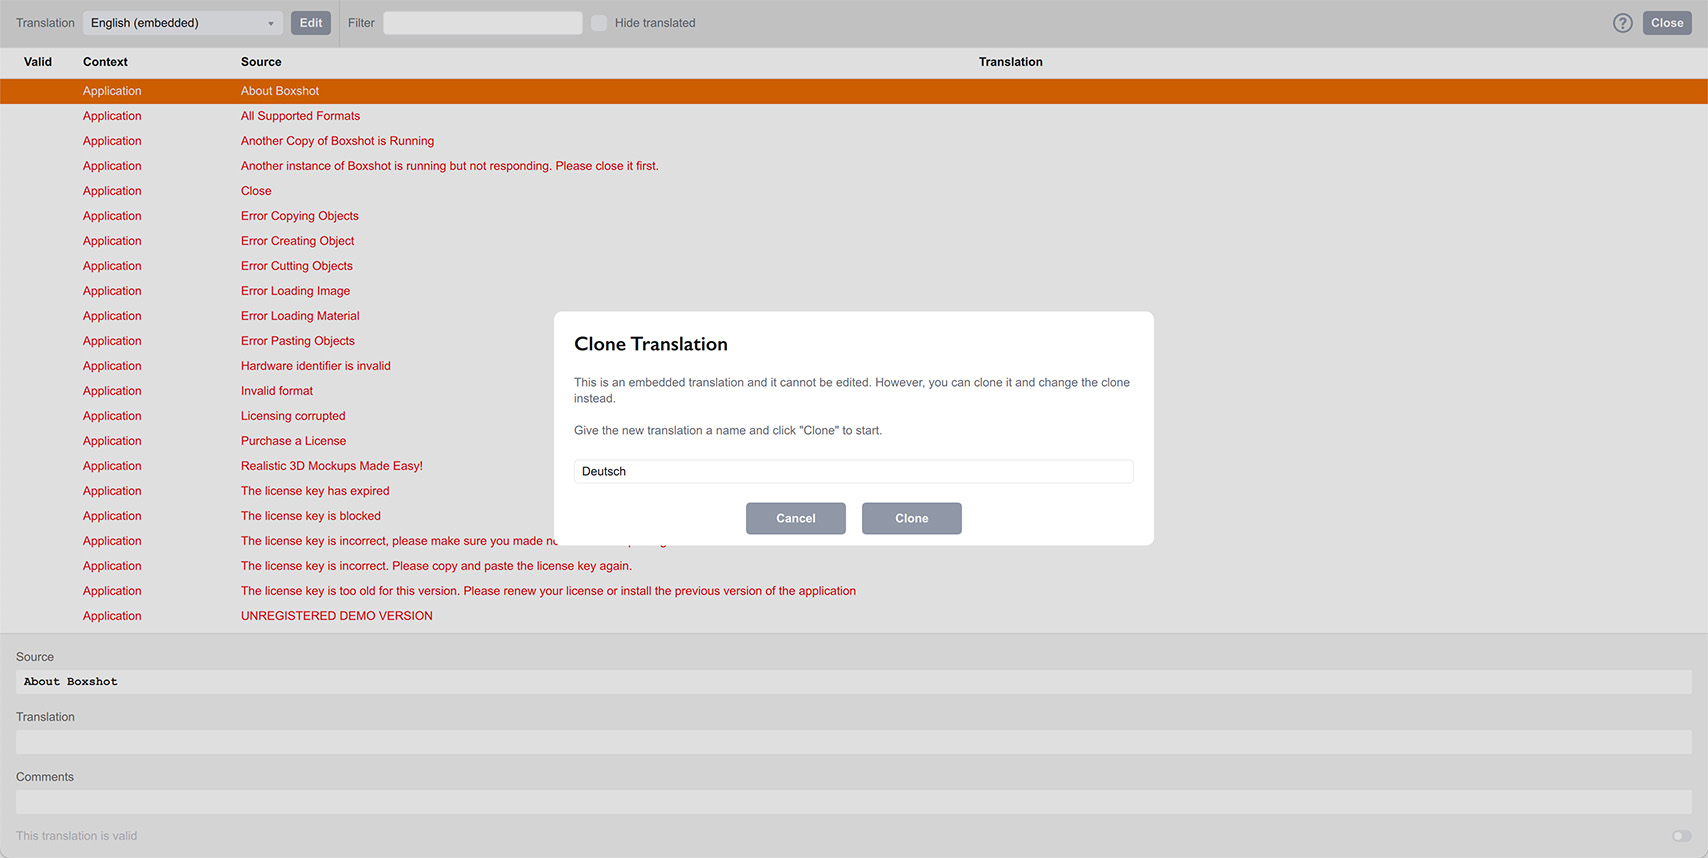Toggle the translation is valid switch
This screenshot has height=858, width=1708.
(x=1681, y=836)
